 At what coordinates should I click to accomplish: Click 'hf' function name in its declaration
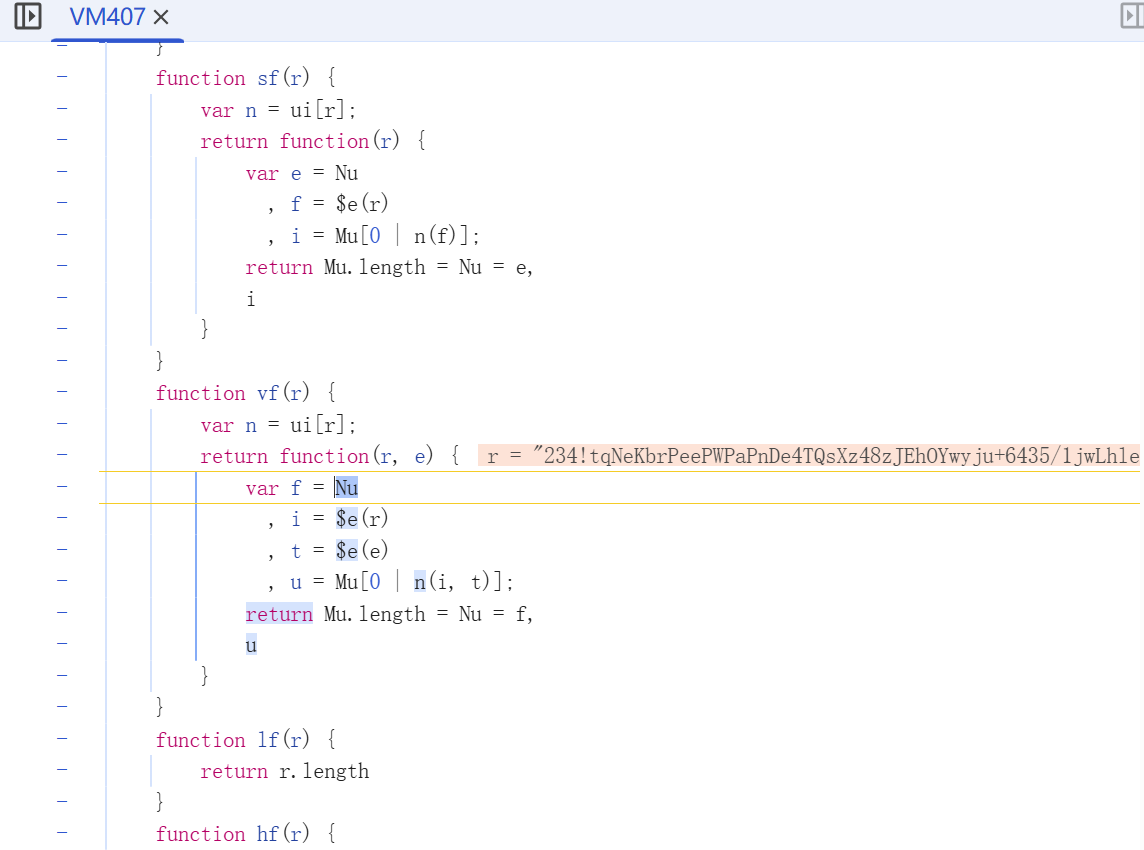(267, 834)
